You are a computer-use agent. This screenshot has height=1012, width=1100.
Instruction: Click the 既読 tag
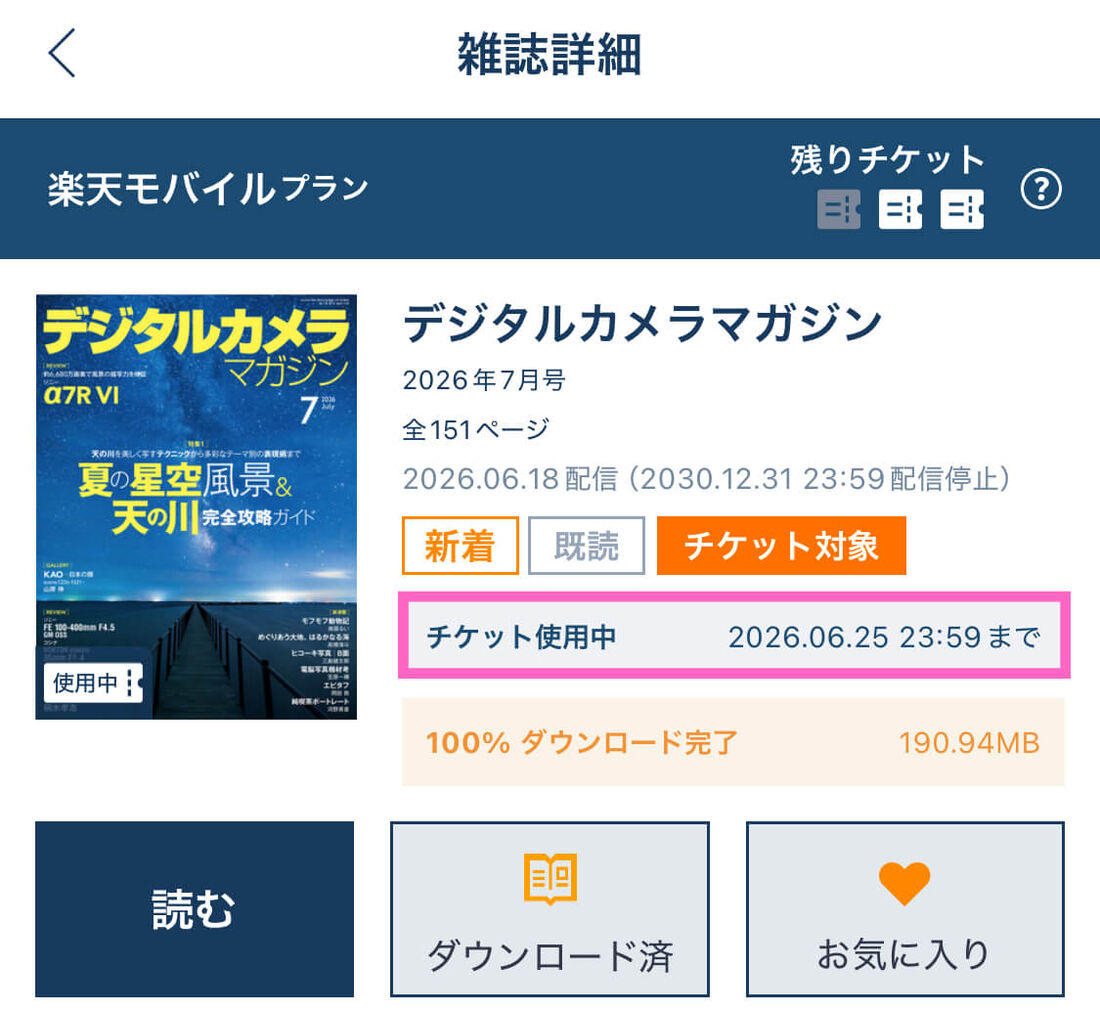click(x=586, y=546)
